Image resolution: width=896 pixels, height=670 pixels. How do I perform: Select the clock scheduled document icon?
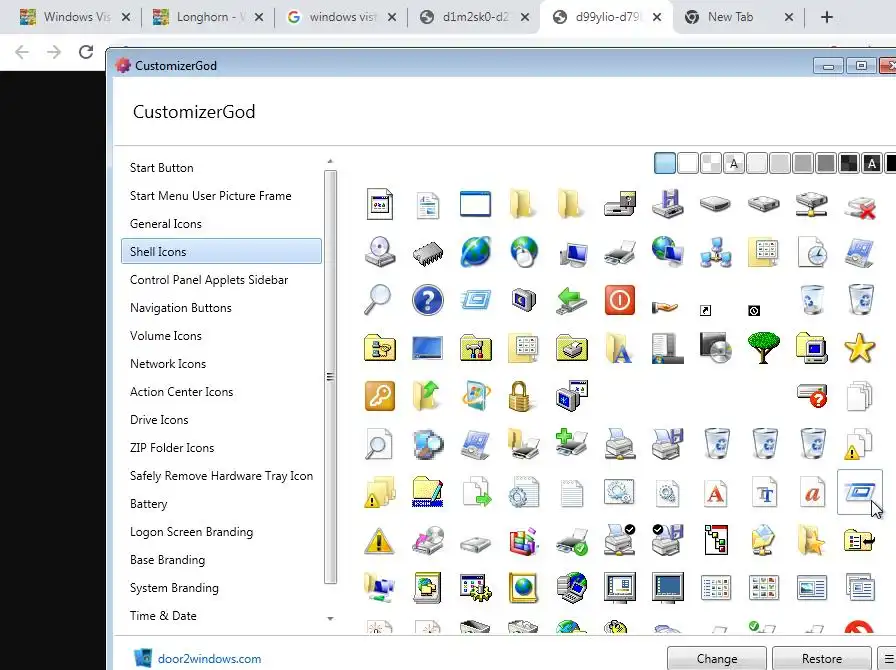click(813, 252)
